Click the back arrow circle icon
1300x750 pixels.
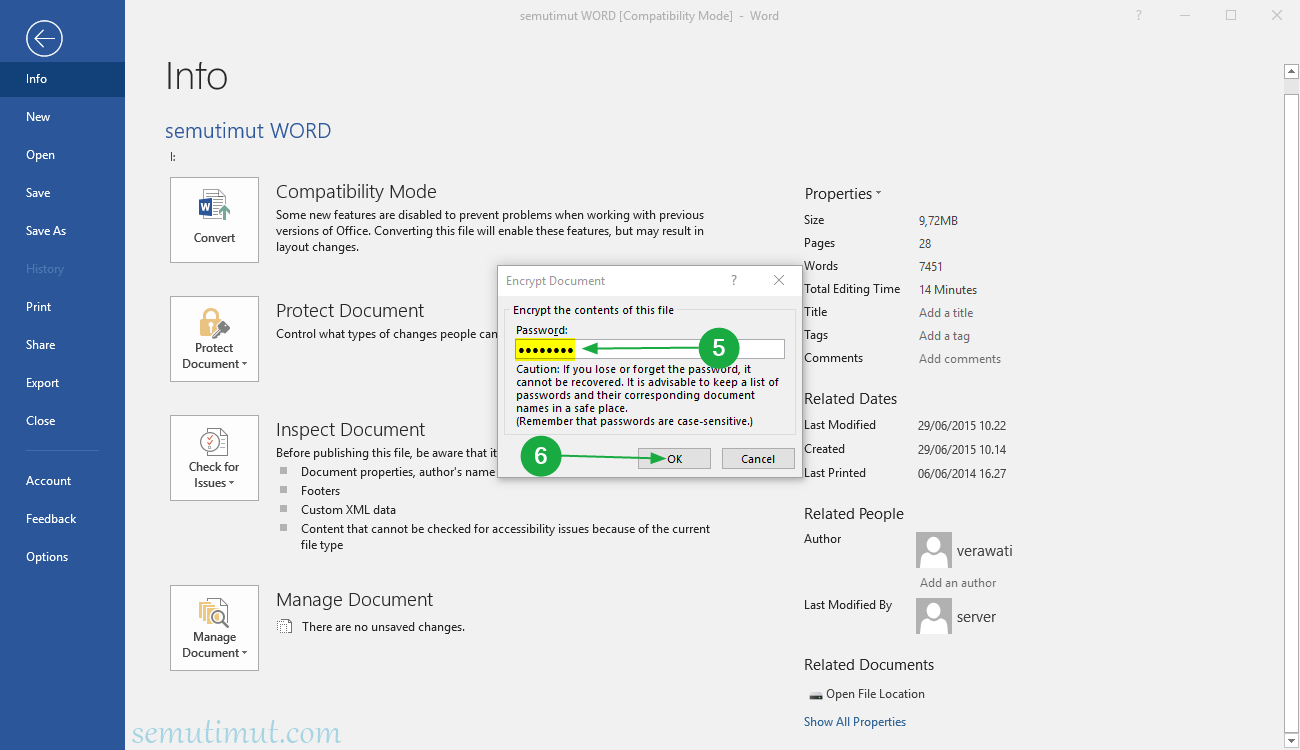[45, 39]
